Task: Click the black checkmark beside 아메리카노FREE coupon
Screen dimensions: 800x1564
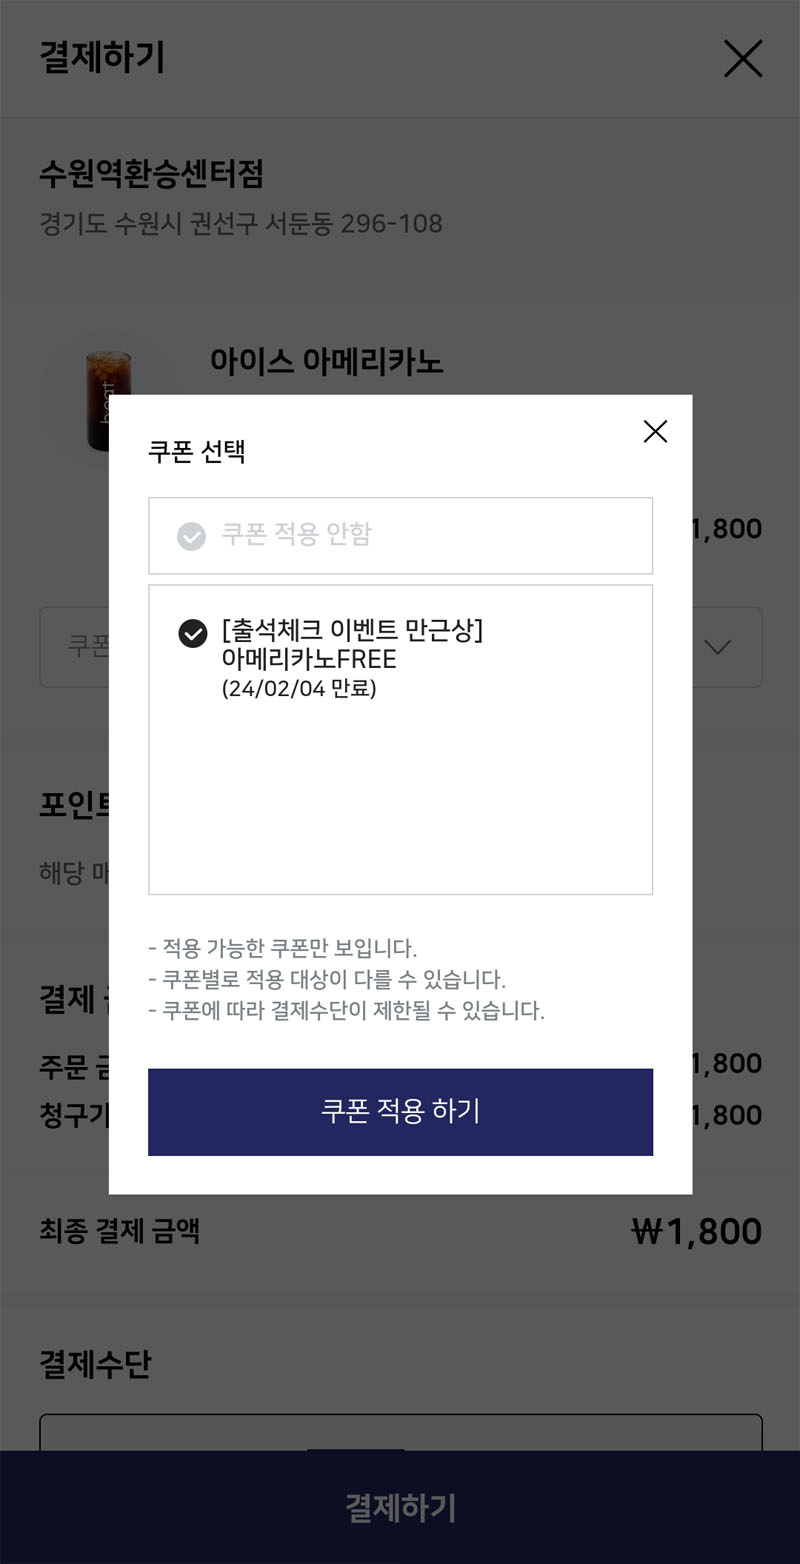Action: coord(192,633)
